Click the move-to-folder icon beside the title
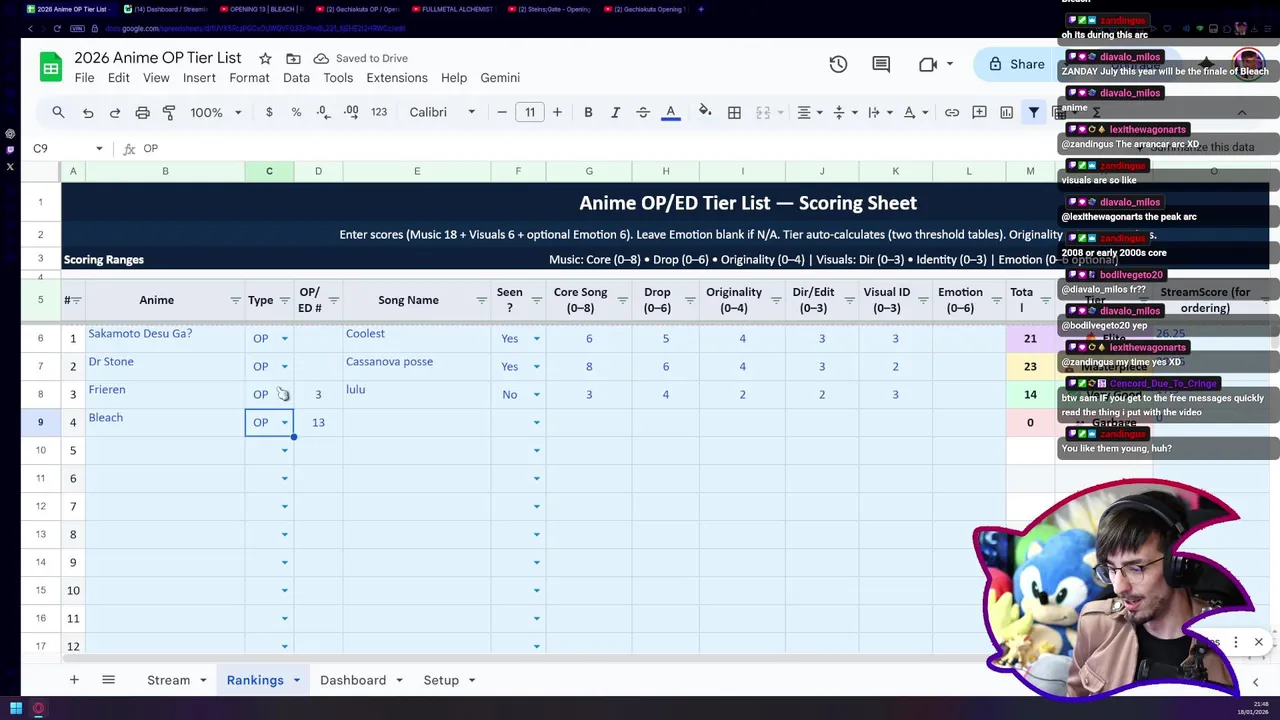The height and width of the screenshot is (720, 1280). 293,58
